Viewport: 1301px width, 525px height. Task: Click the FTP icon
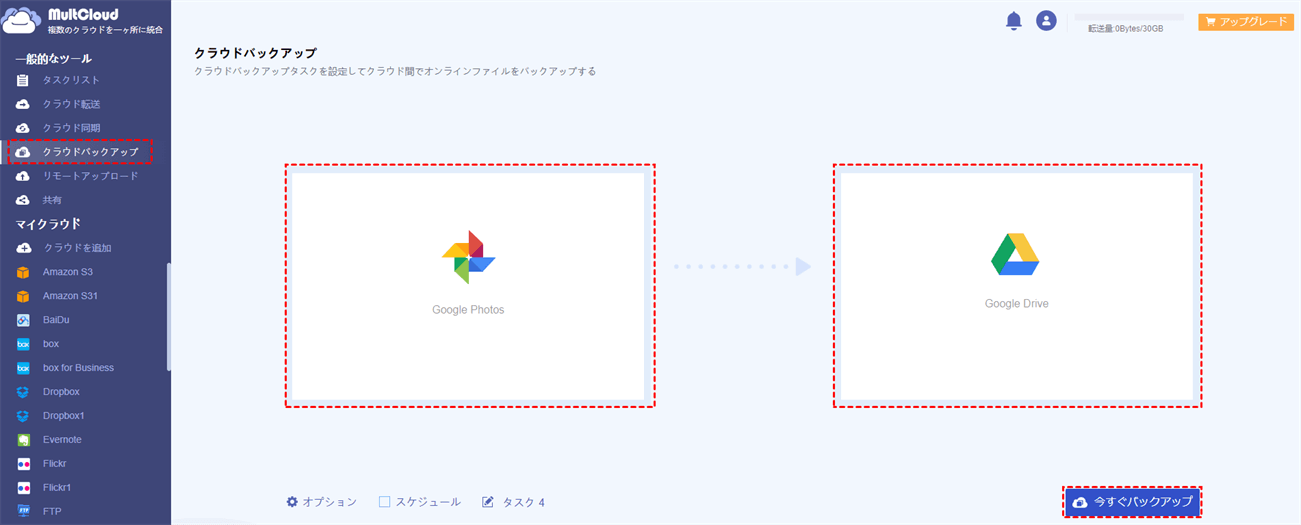click(23, 511)
